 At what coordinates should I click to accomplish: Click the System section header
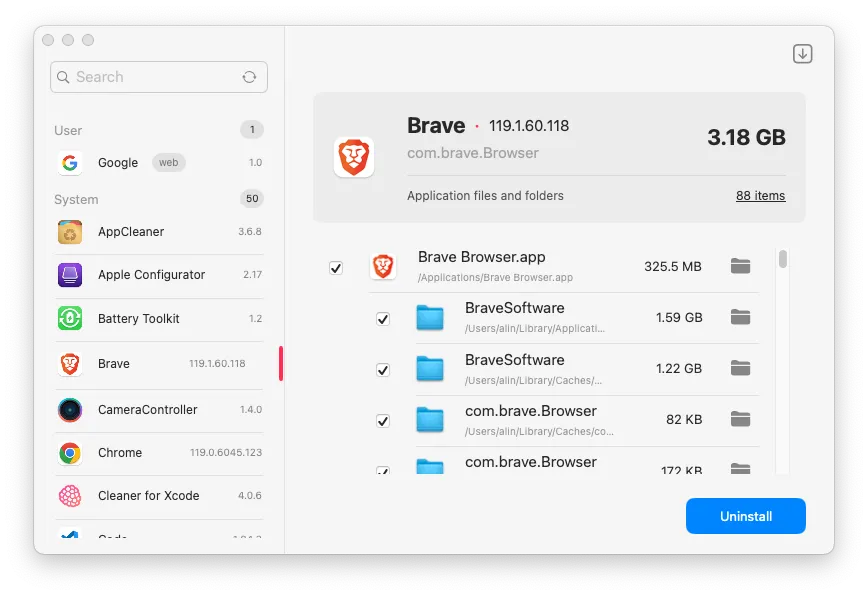[x=76, y=200]
